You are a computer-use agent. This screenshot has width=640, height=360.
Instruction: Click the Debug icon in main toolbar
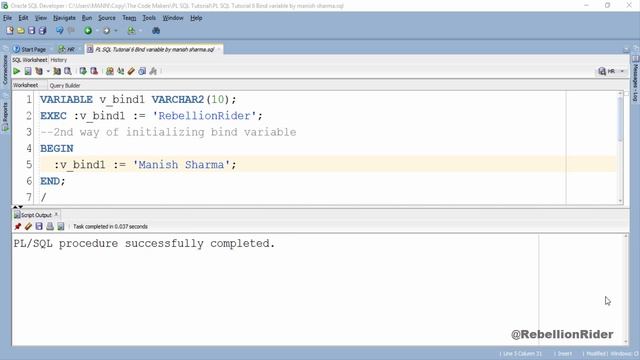pyautogui.click(x=107, y=31)
